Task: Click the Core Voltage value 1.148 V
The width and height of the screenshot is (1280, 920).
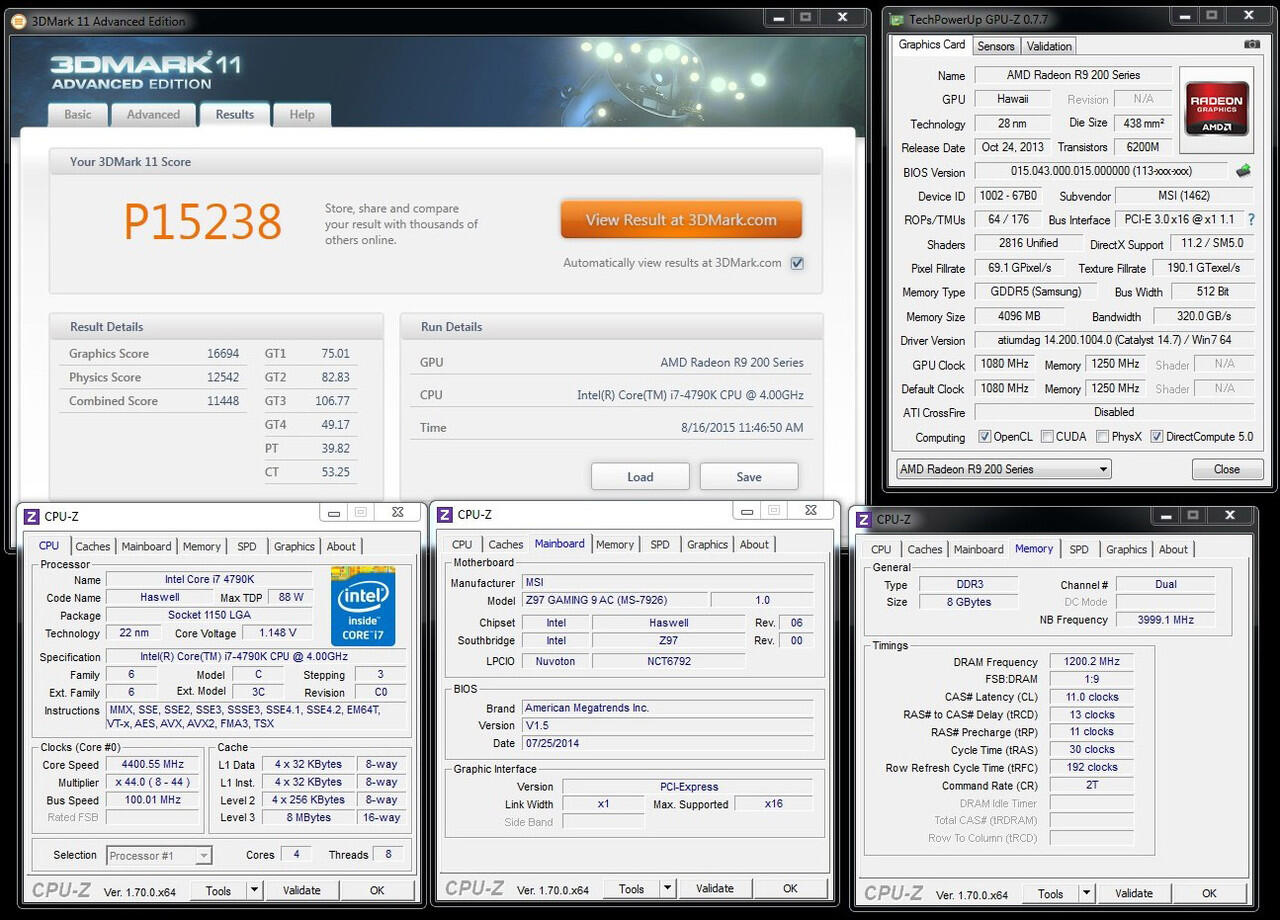Action: pos(277,633)
